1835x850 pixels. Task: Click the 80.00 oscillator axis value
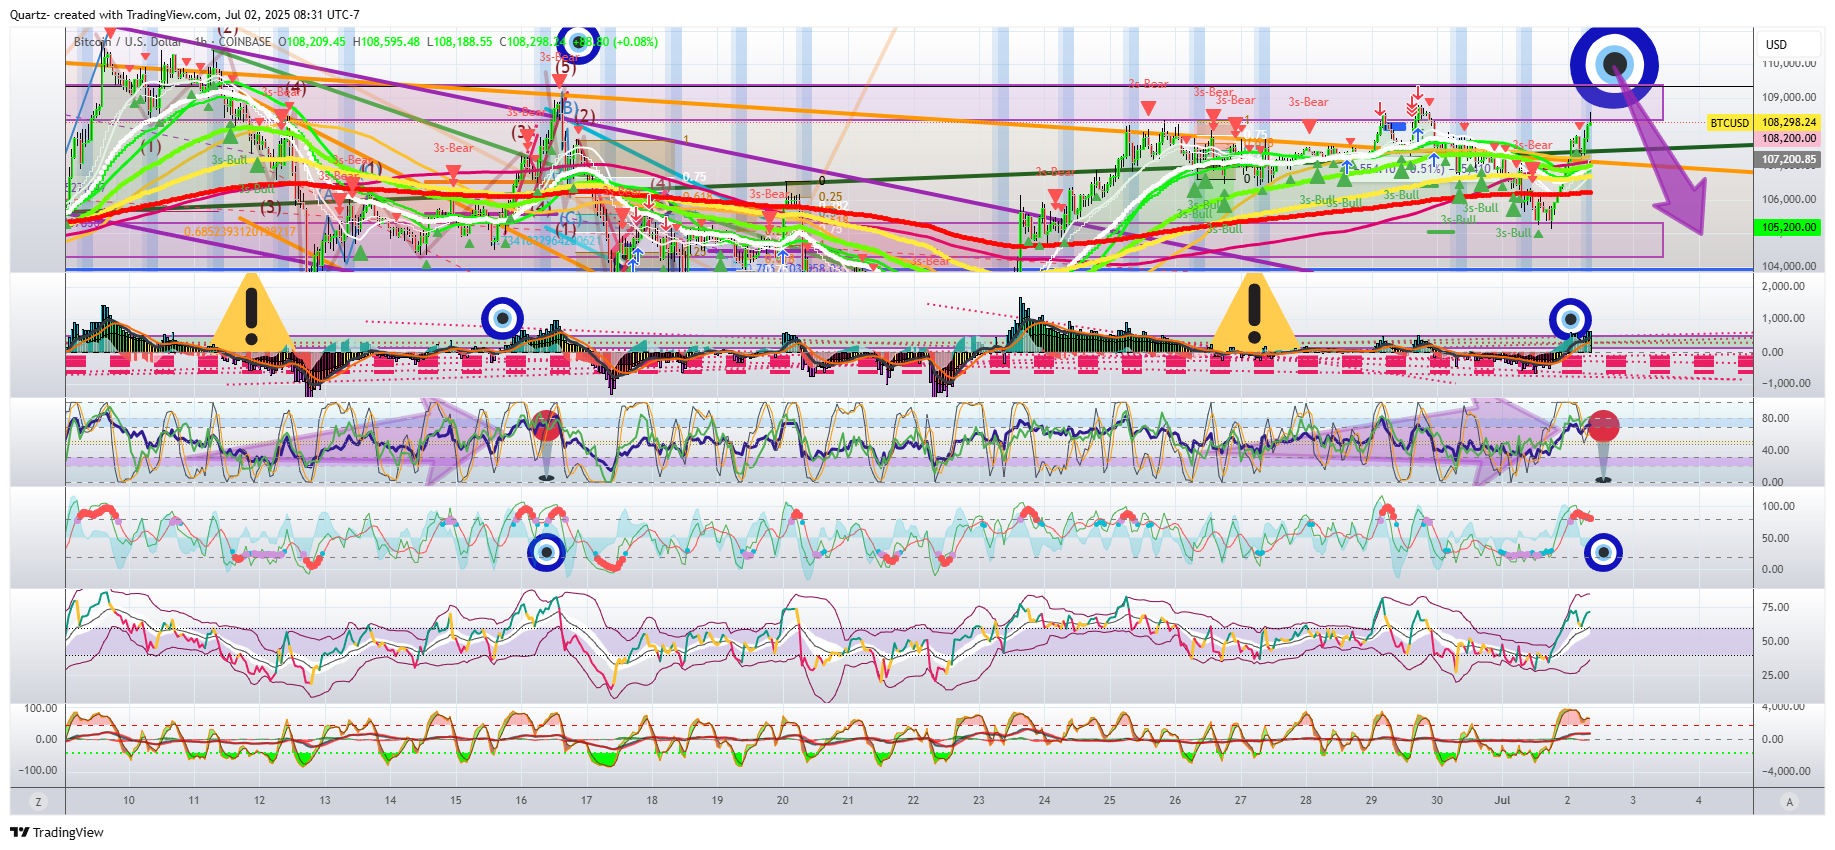[1775, 418]
